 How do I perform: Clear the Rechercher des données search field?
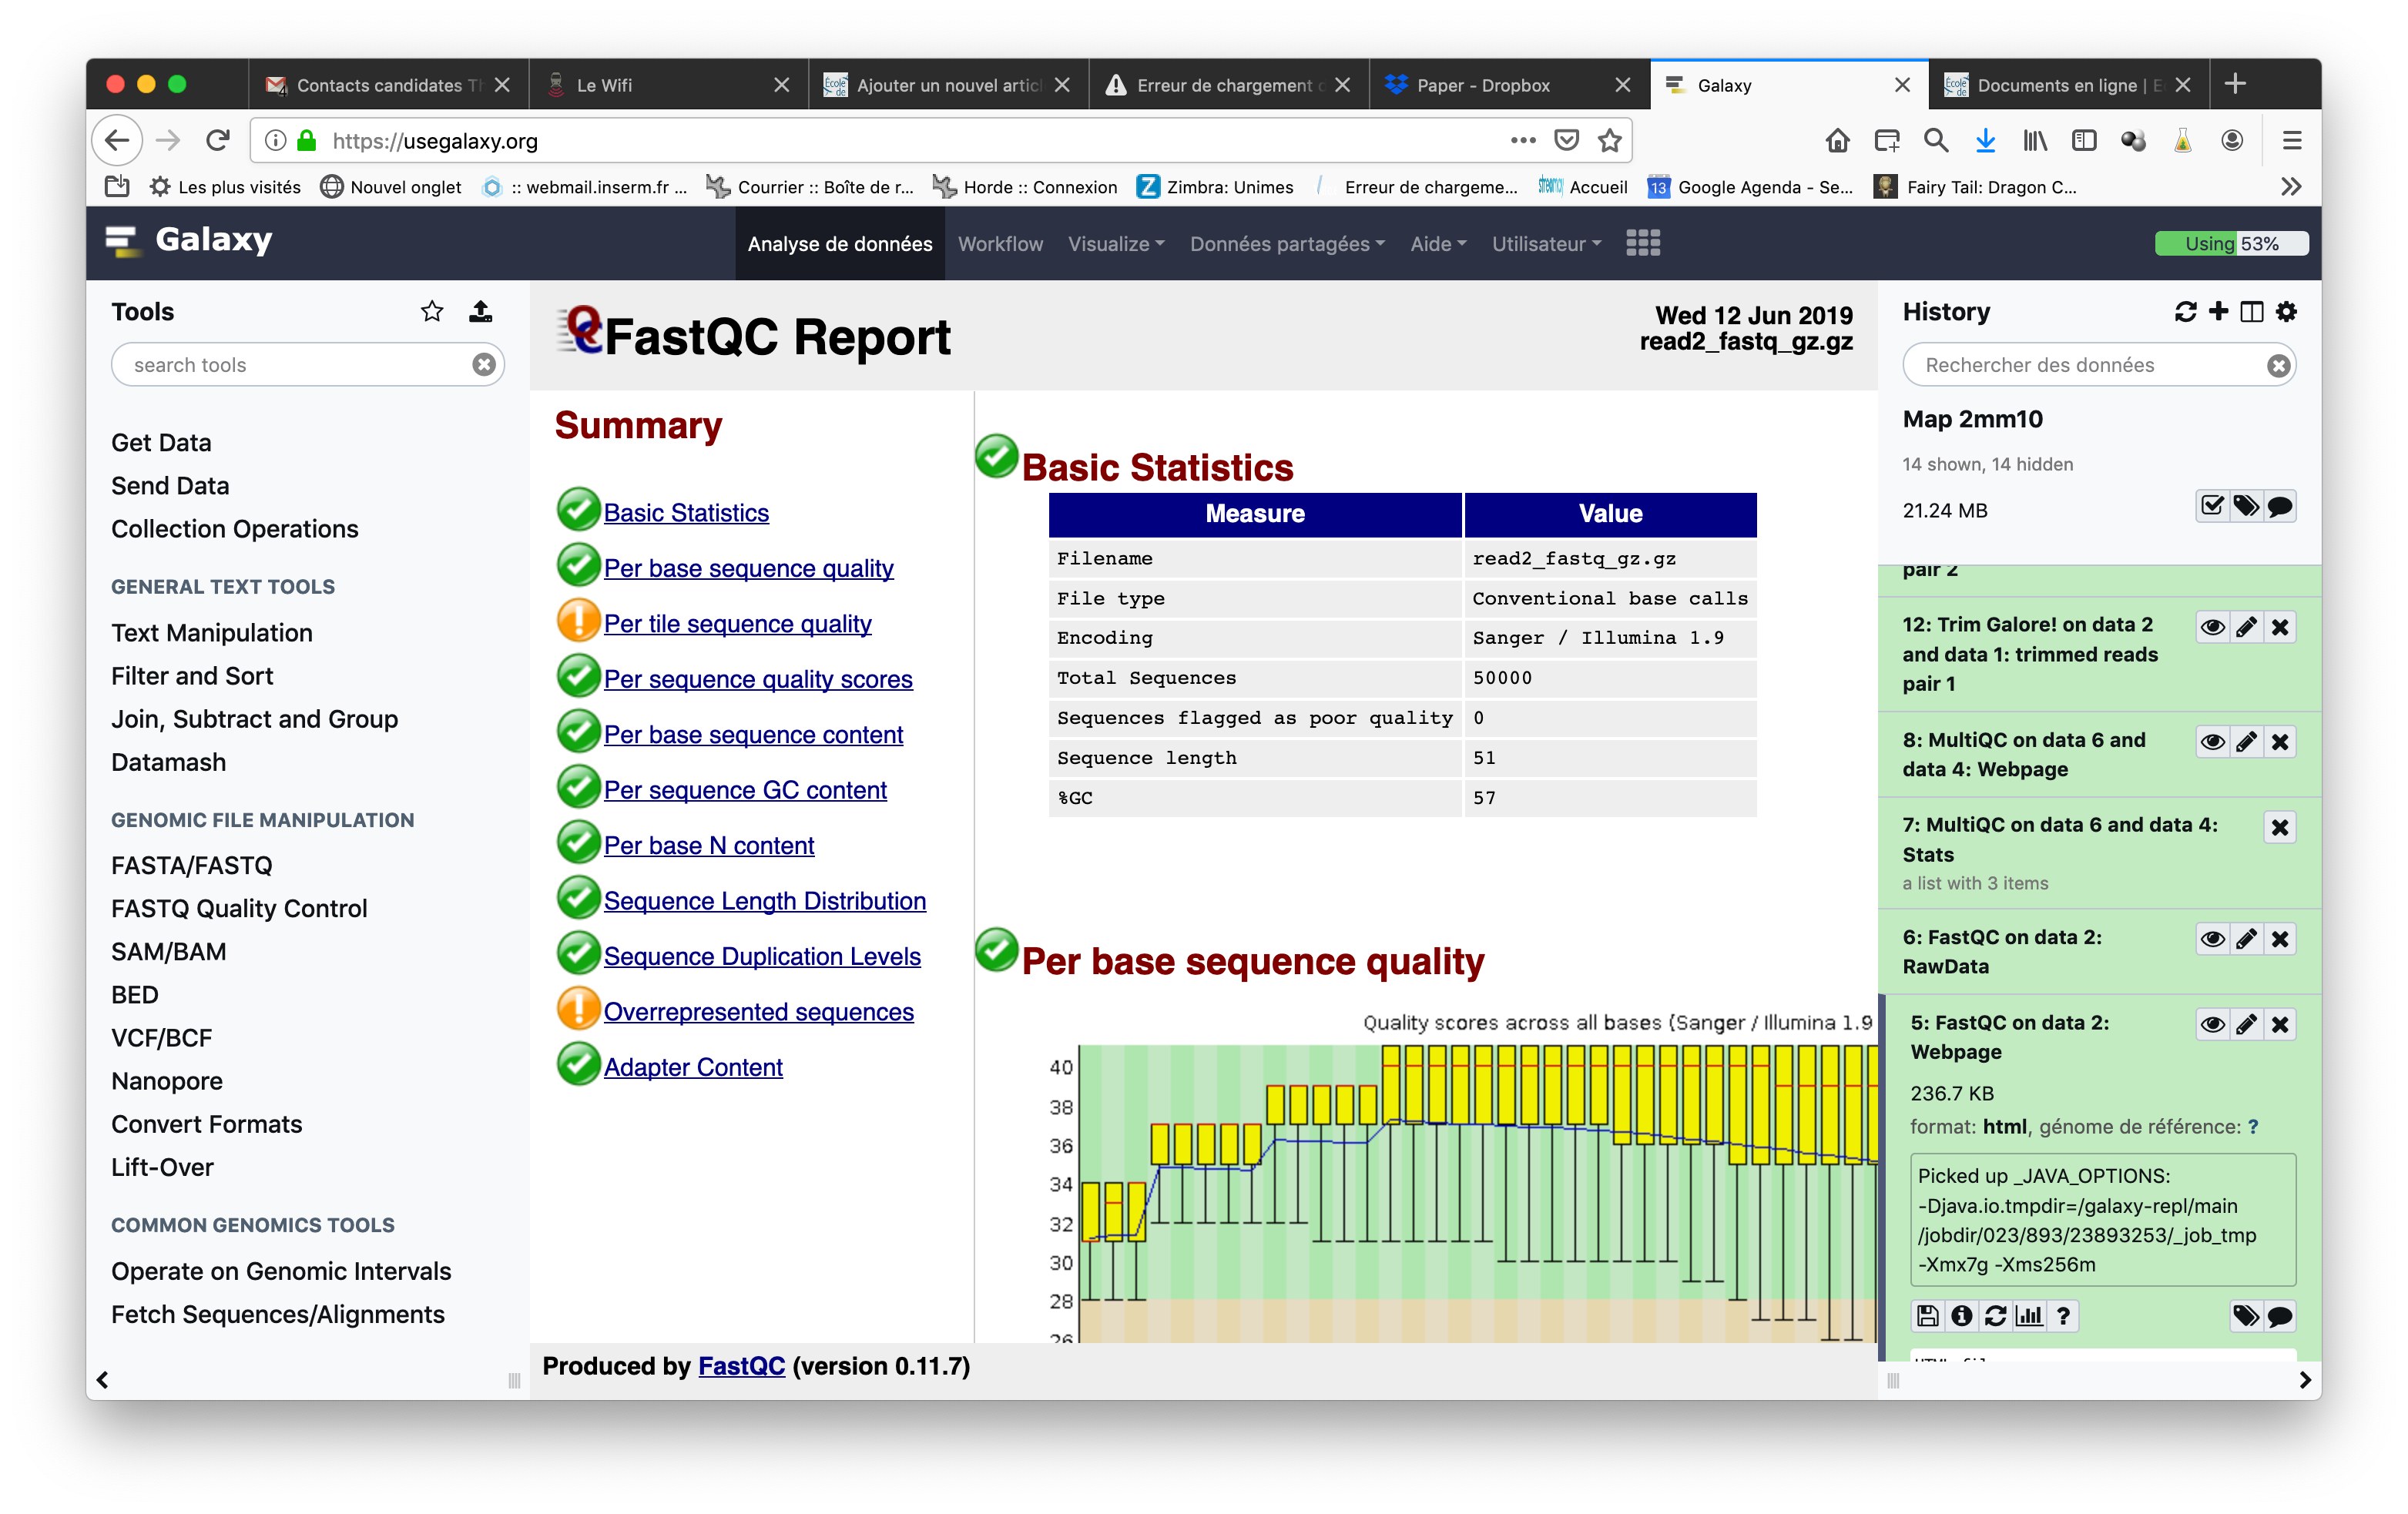click(x=2278, y=366)
